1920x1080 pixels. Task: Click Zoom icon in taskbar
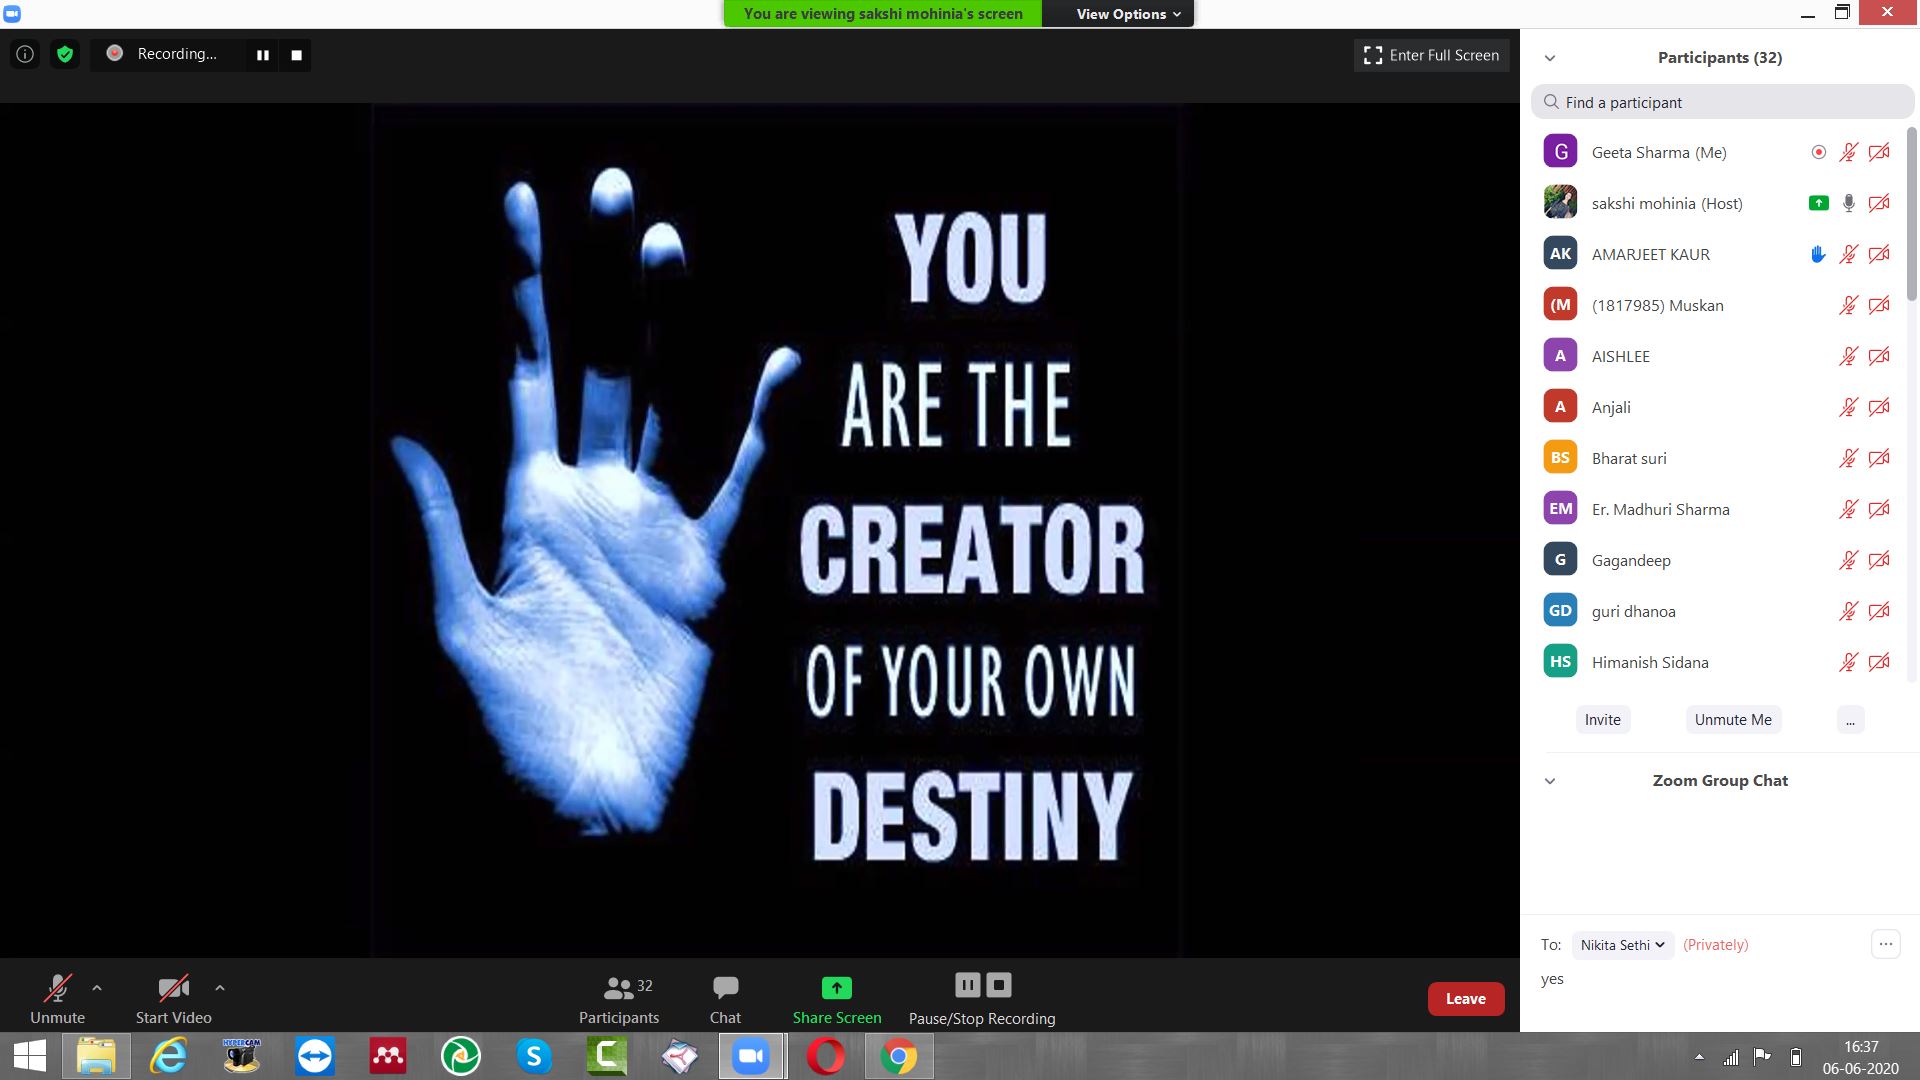click(x=751, y=1056)
